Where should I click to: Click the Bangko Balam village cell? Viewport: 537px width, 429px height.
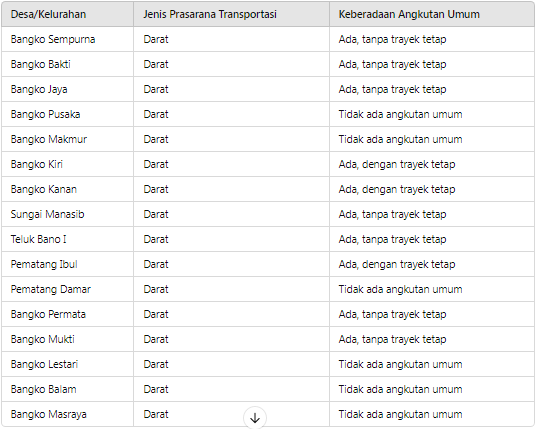point(67,389)
